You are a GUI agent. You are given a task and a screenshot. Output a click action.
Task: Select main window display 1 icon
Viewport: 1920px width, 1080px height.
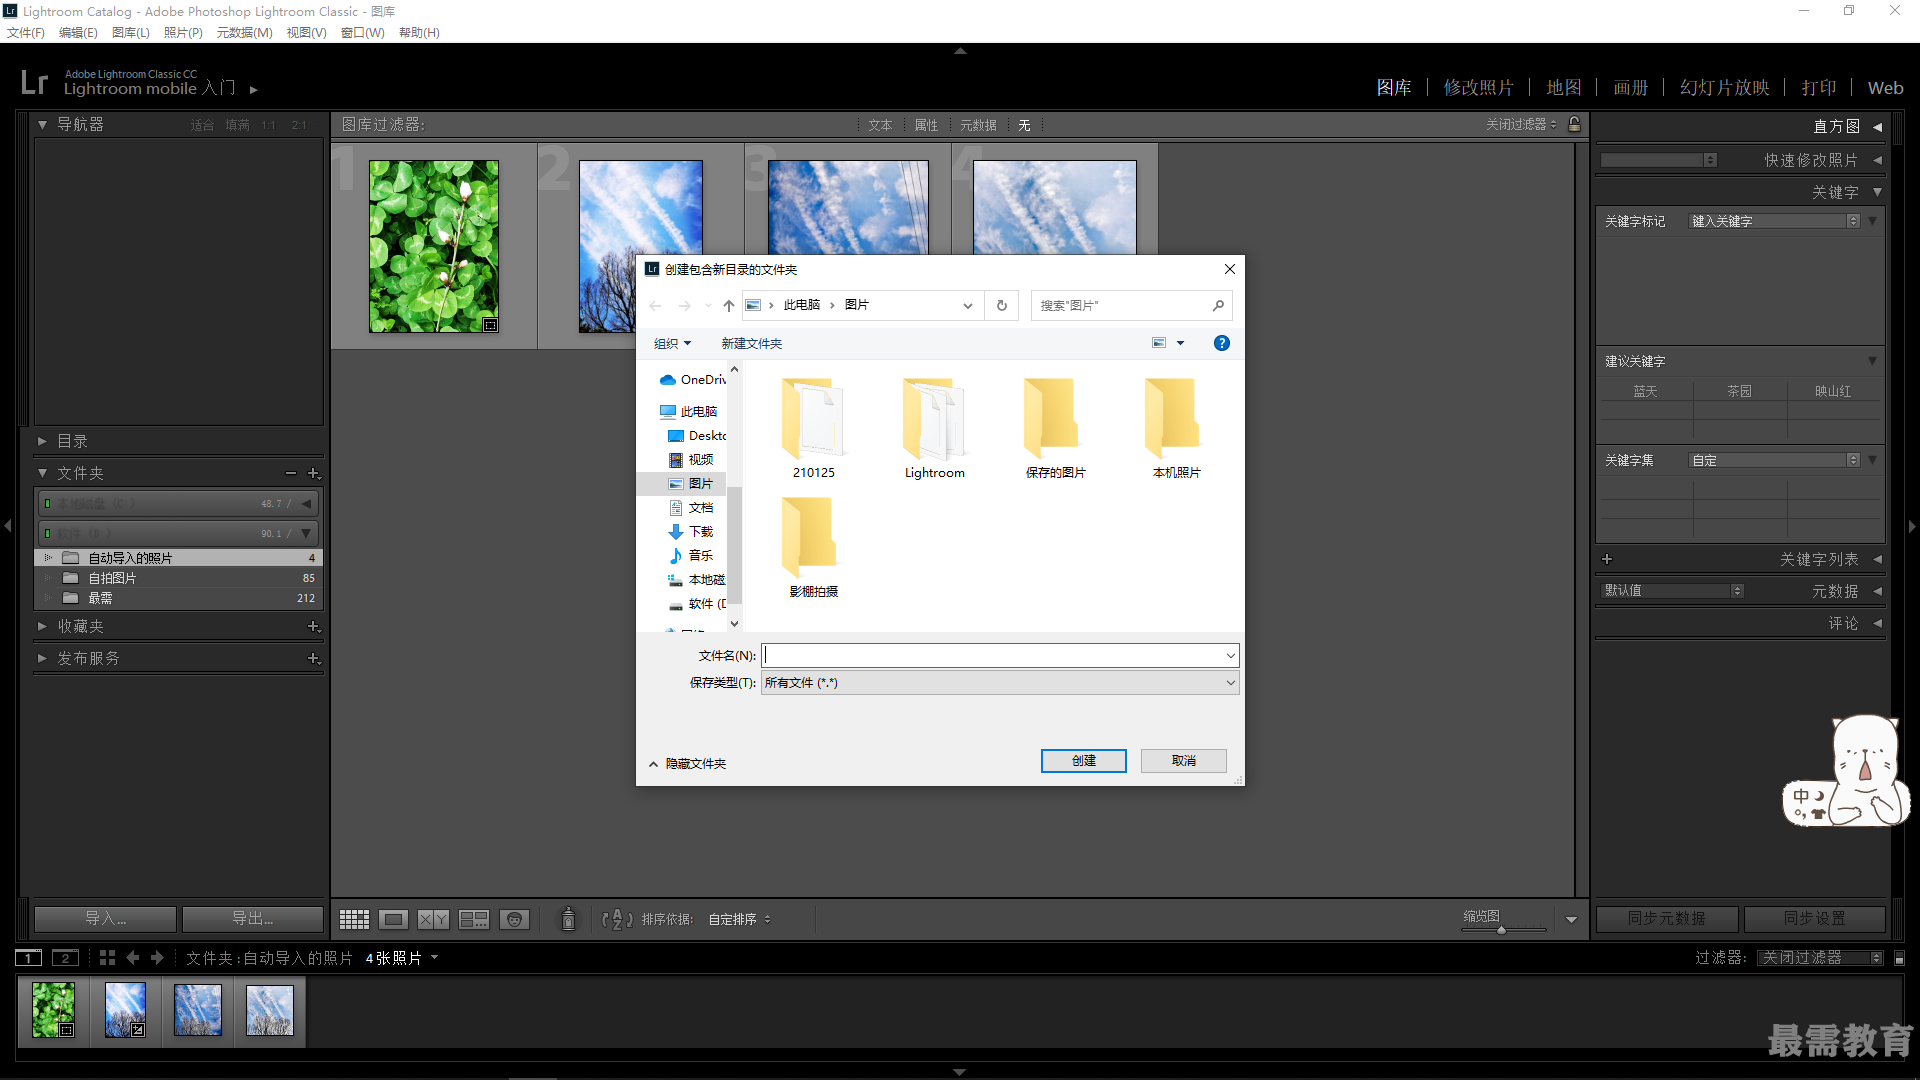pyautogui.click(x=29, y=958)
